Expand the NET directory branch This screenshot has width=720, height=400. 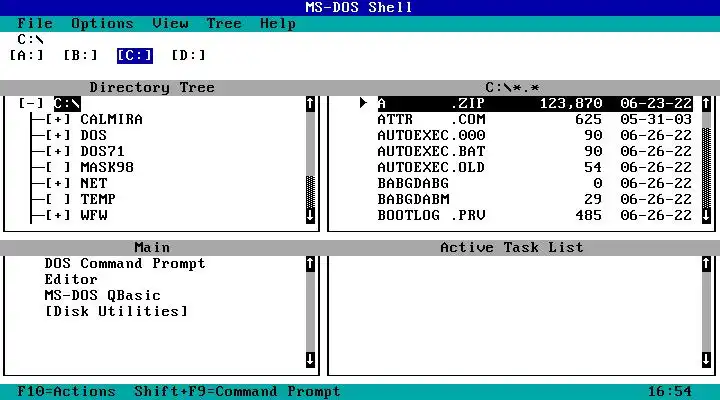[58, 183]
